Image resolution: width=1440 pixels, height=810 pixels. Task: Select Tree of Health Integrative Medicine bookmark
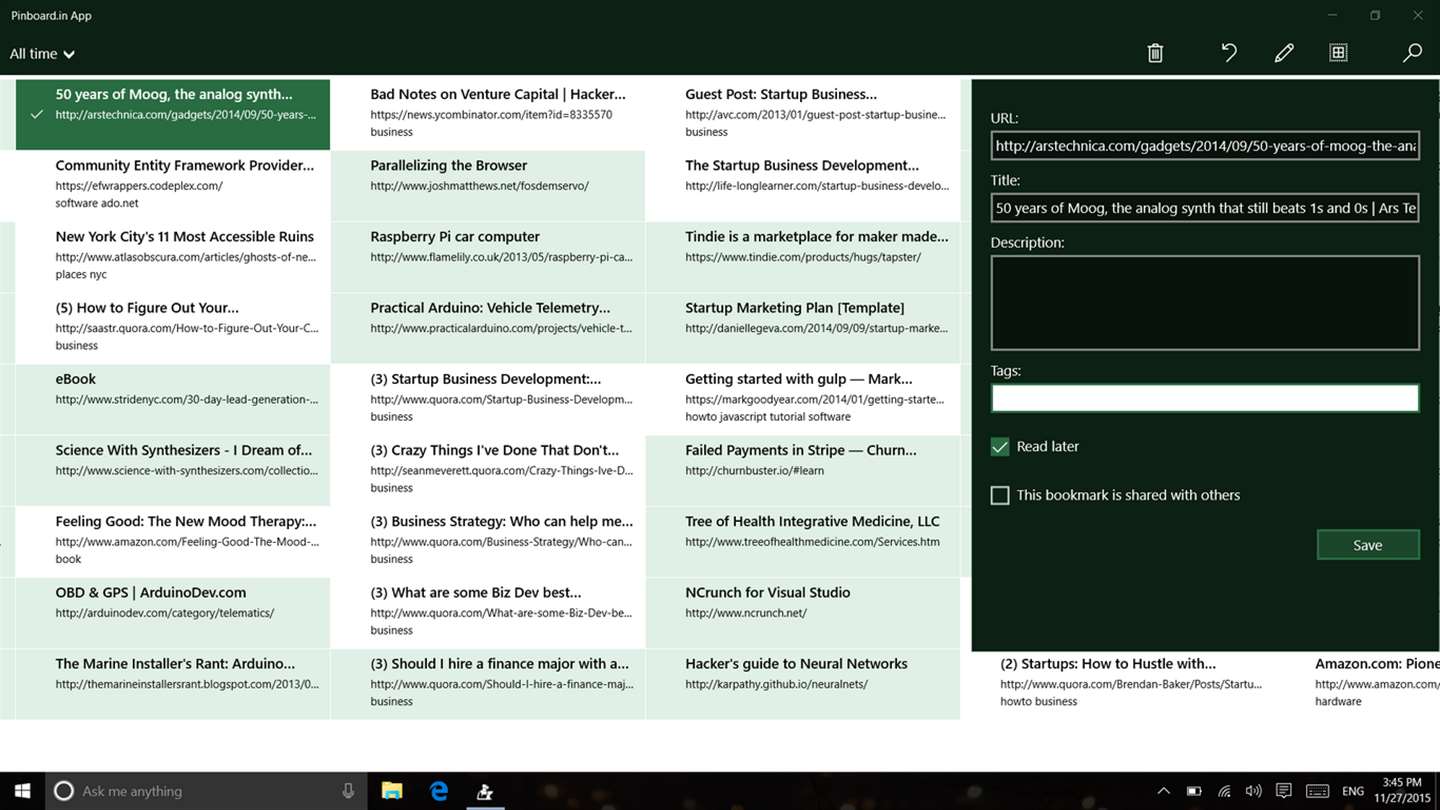[803, 542]
